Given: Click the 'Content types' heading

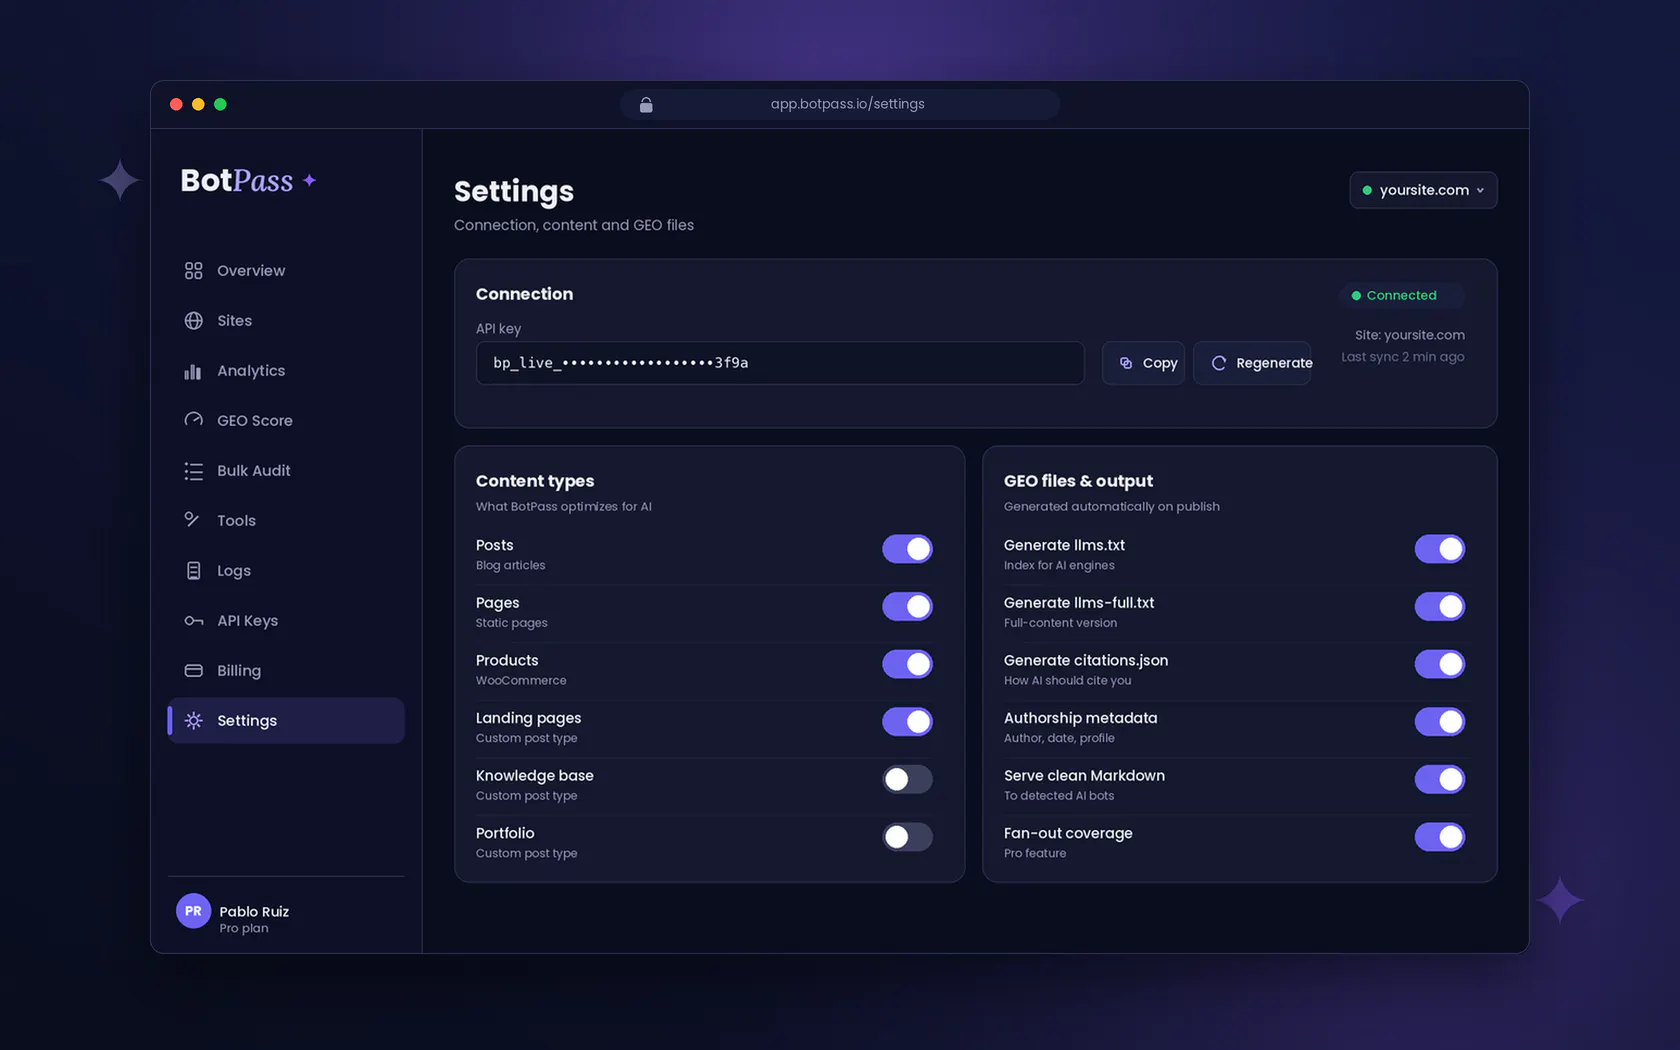Looking at the screenshot, I should 535,481.
